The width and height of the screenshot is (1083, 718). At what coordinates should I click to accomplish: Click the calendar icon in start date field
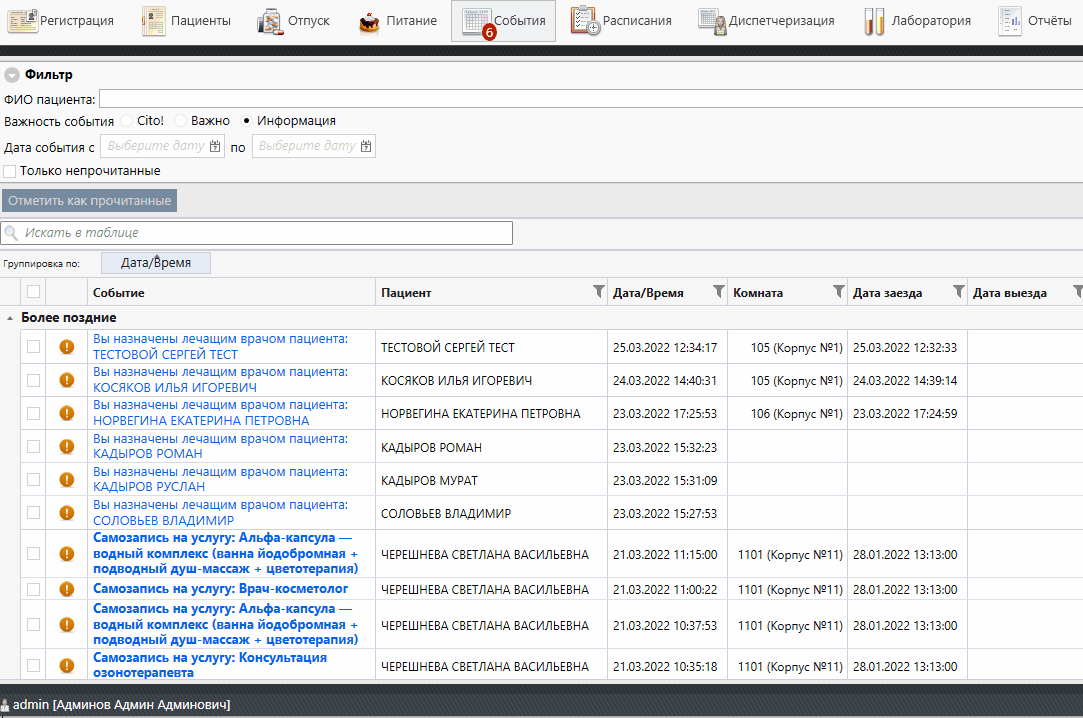coord(215,146)
